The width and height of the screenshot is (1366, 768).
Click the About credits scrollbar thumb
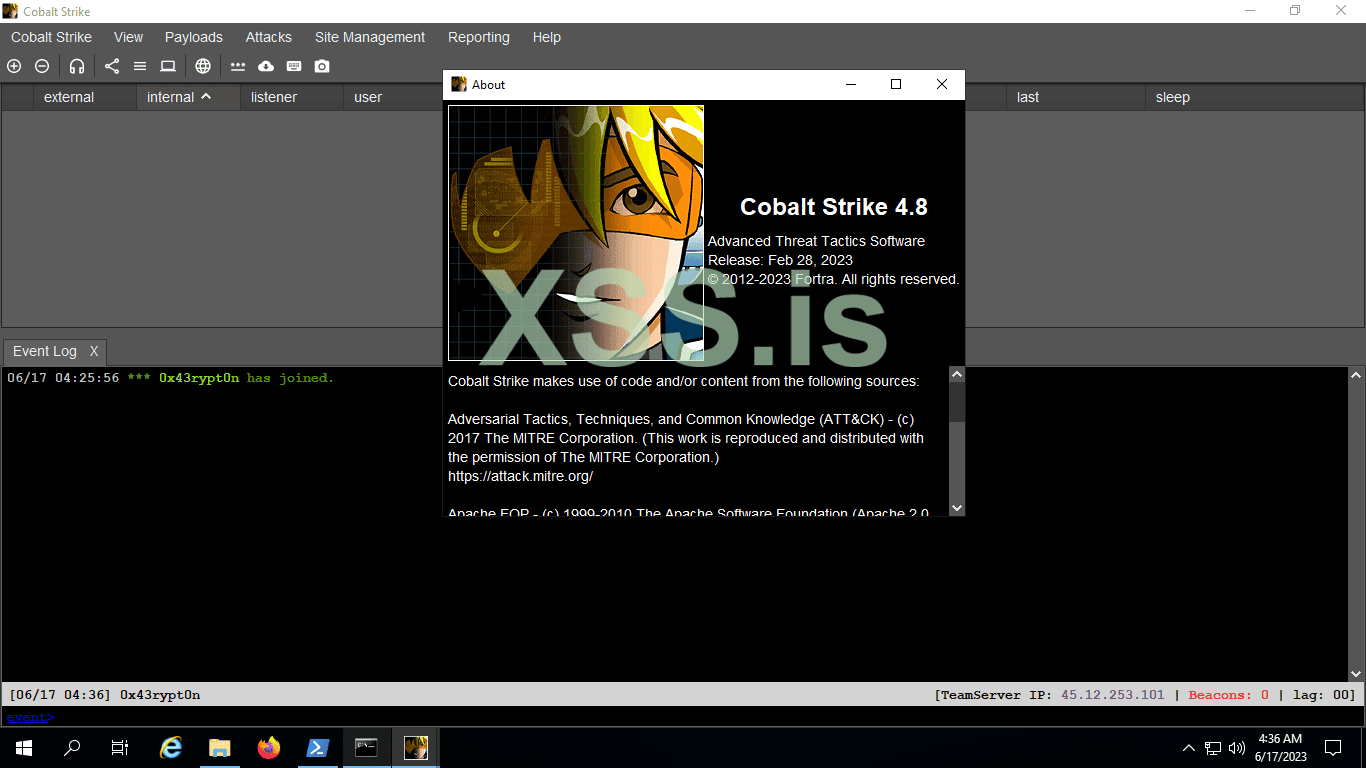[x=957, y=402]
